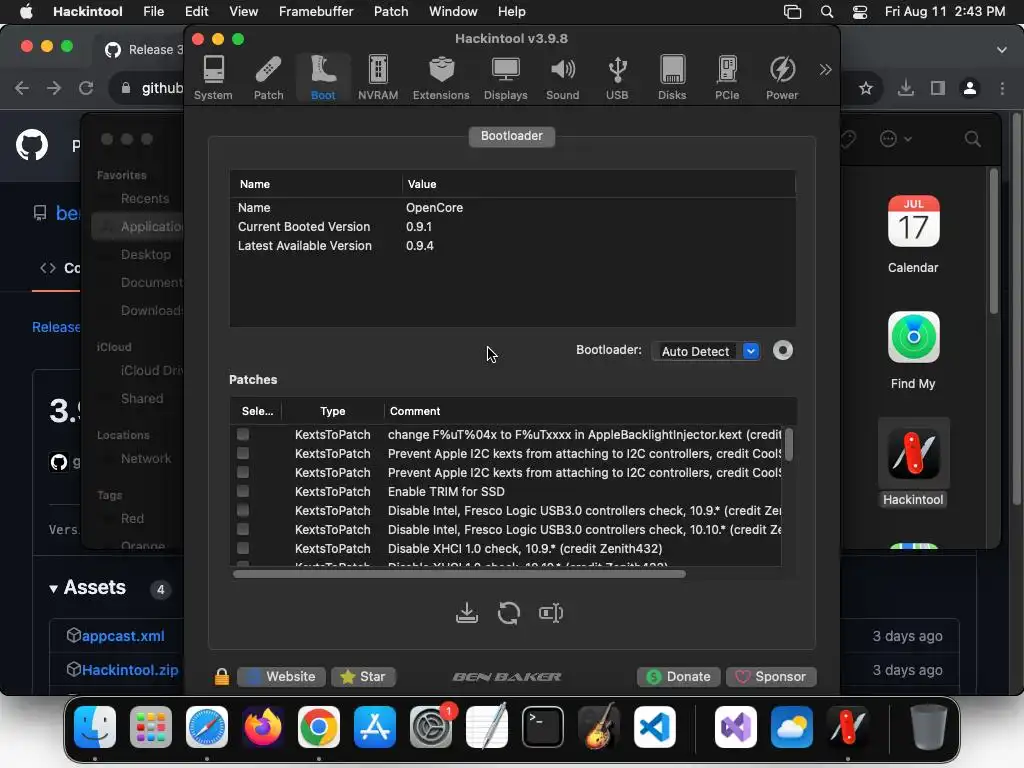Enable the TRIM for SSD patch checkbox

click(243, 491)
